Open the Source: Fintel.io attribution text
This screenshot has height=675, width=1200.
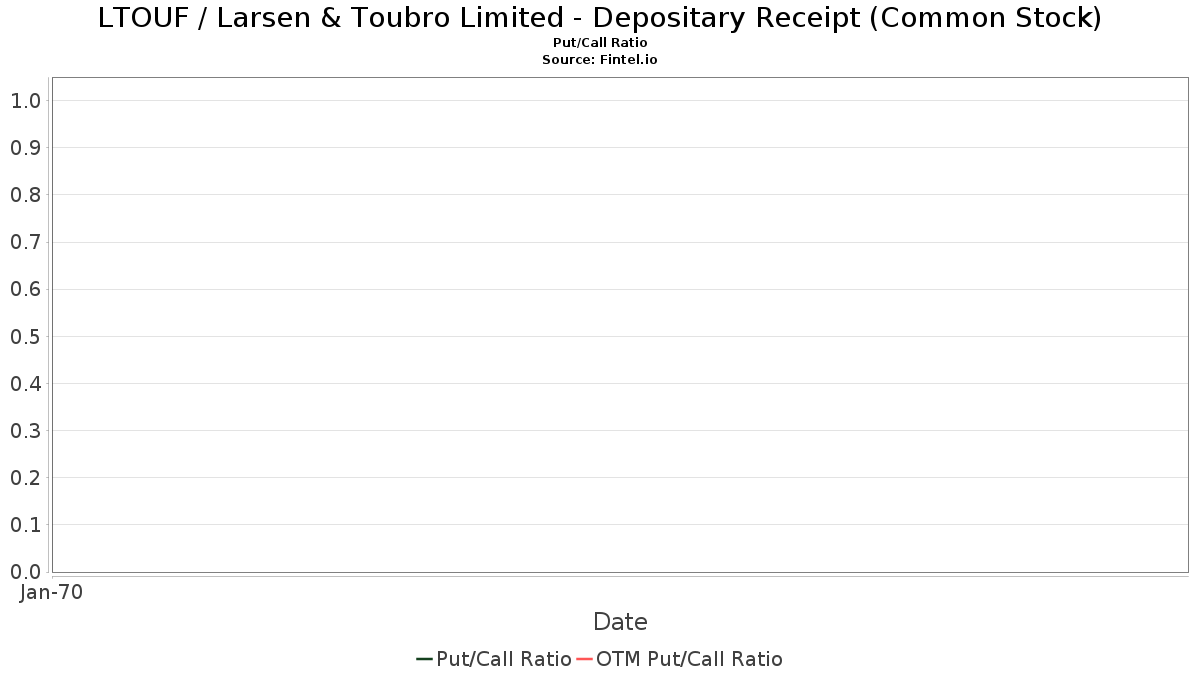[x=600, y=60]
